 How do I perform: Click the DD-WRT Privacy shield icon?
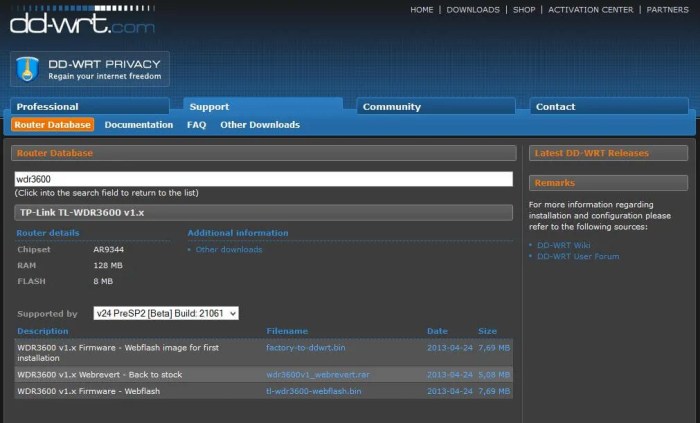(27, 69)
